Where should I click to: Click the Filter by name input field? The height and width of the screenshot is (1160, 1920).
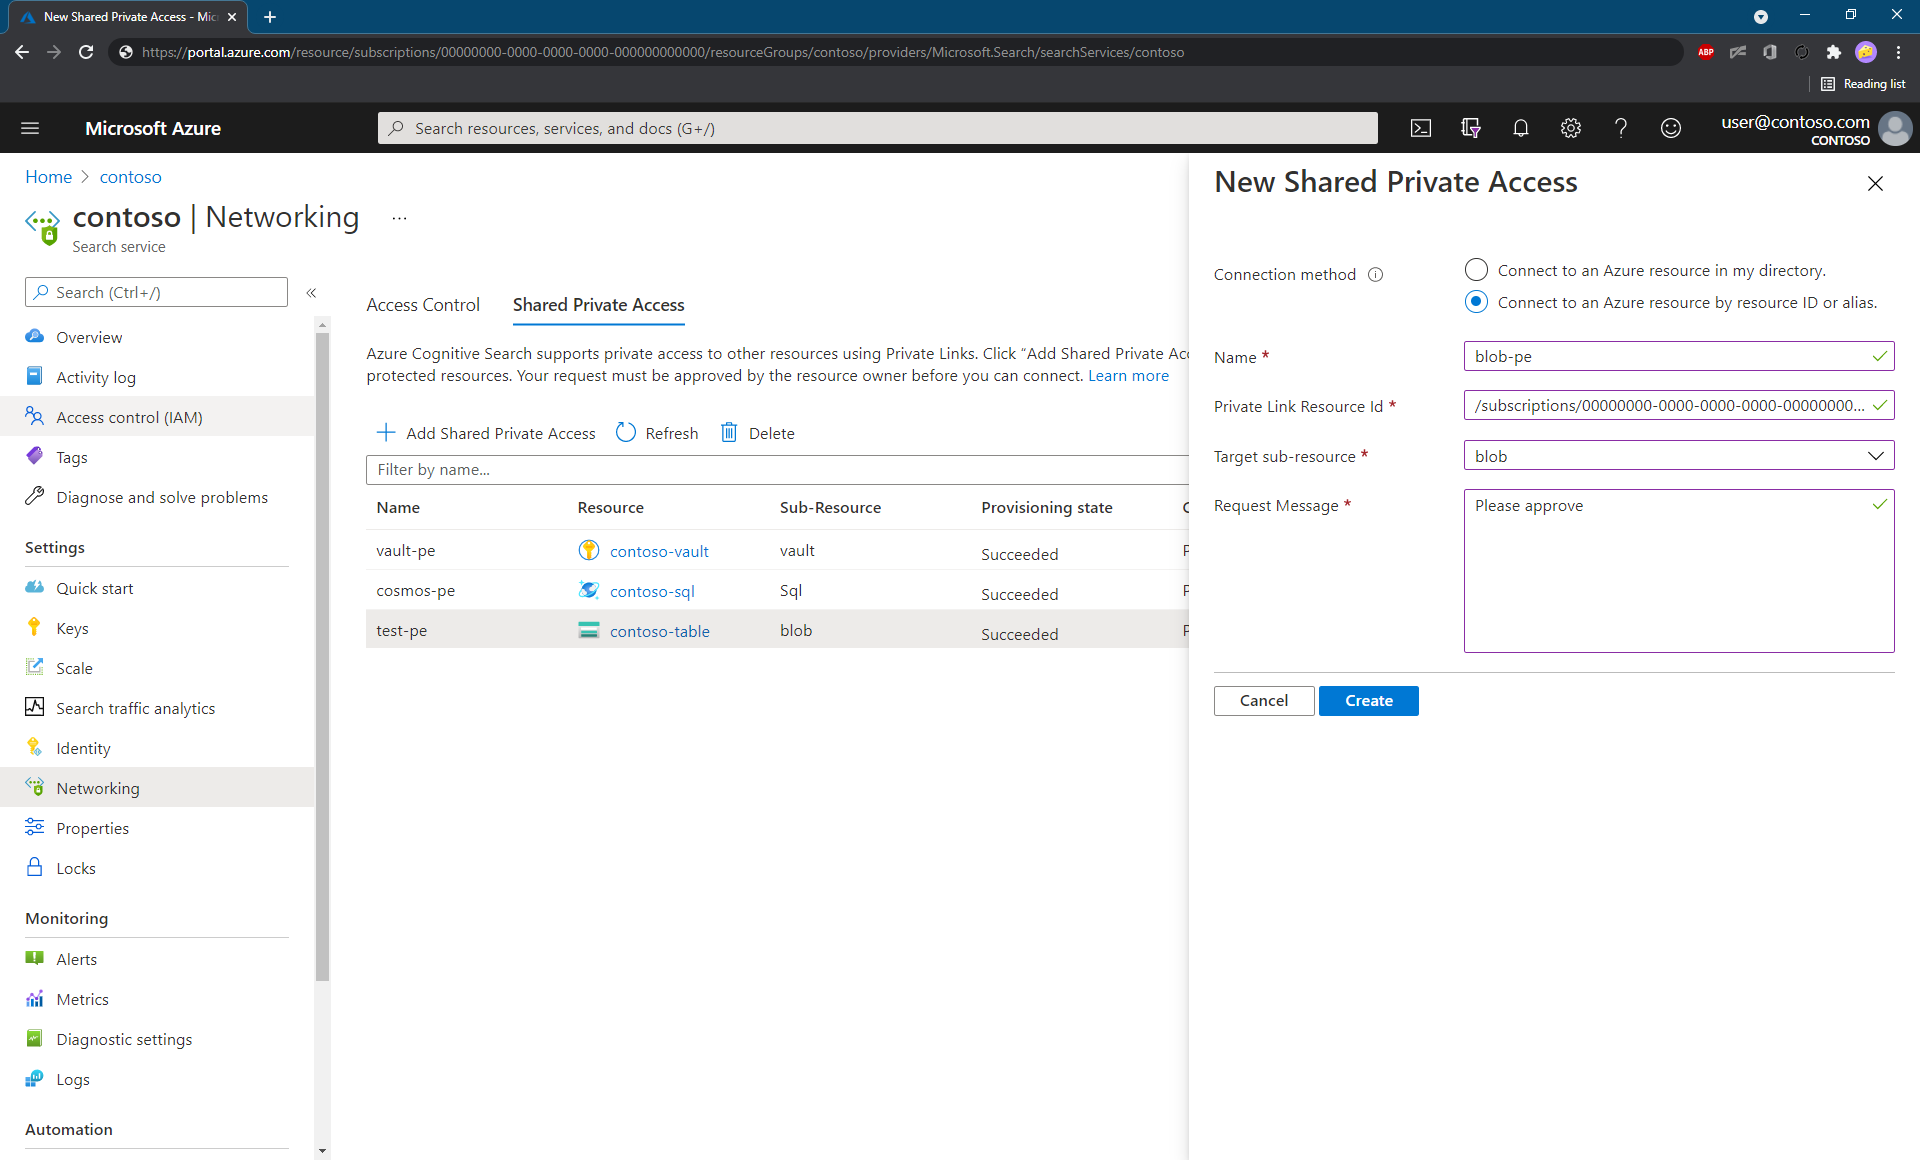(x=776, y=470)
